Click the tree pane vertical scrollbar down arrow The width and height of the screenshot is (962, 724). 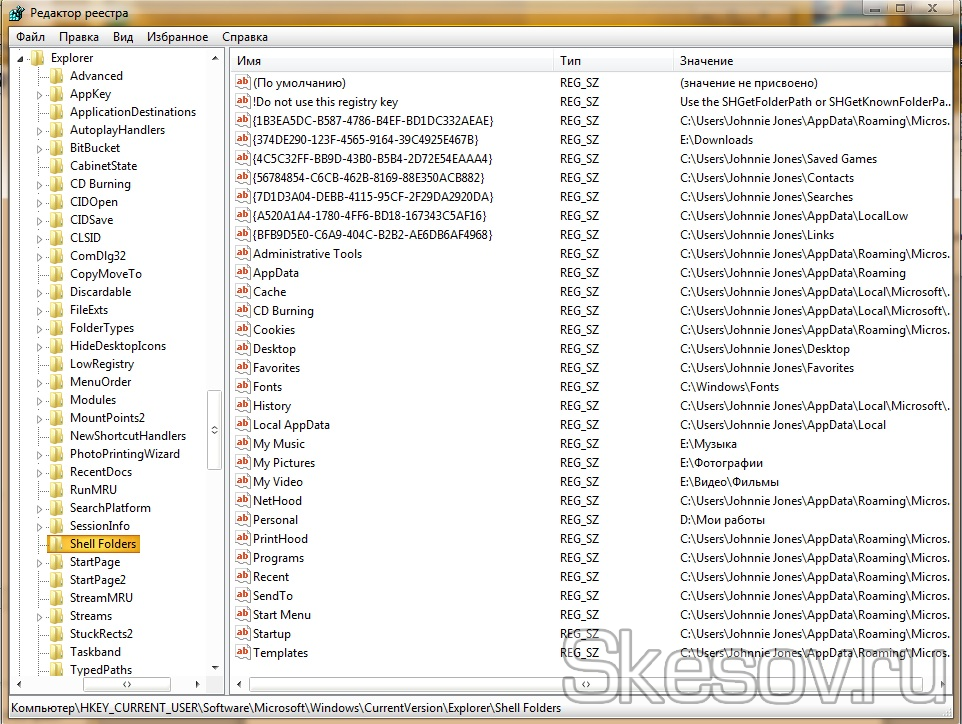(x=215, y=667)
